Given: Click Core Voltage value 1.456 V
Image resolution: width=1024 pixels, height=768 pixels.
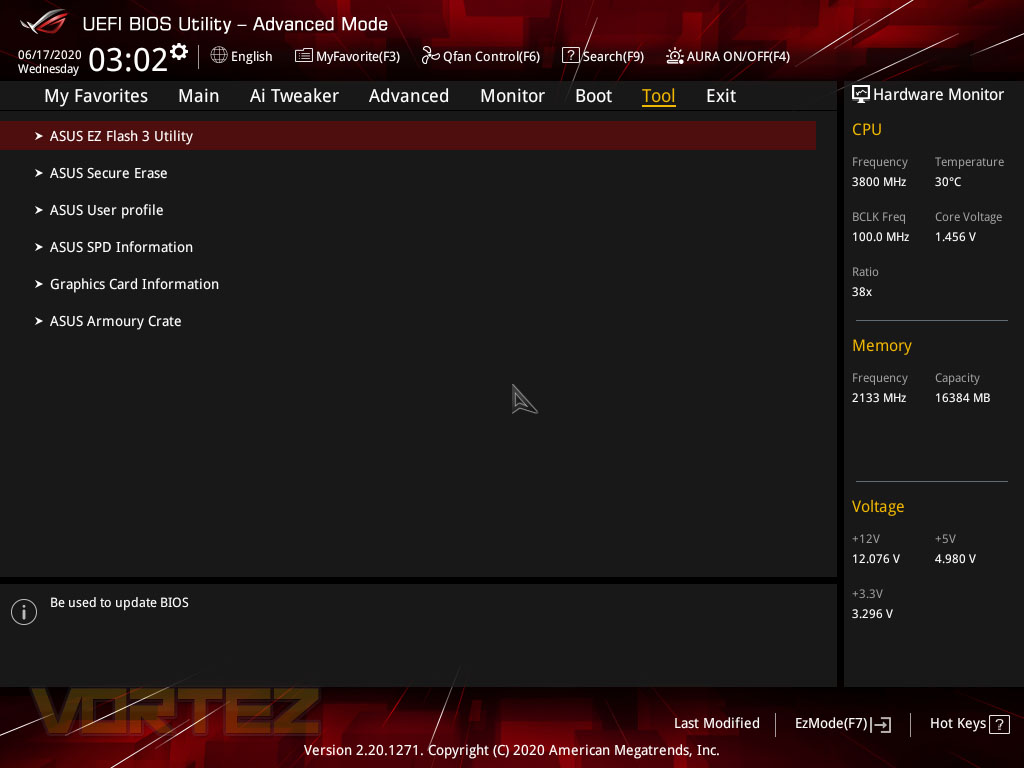Looking at the screenshot, I should tap(955, 236).
